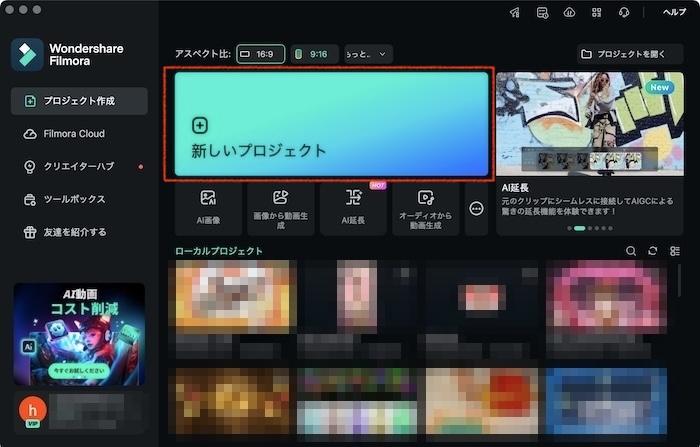The image size is (700, 447).
Task: Open クリエイターハブ in the sidebar
Action: click(79, 167)
